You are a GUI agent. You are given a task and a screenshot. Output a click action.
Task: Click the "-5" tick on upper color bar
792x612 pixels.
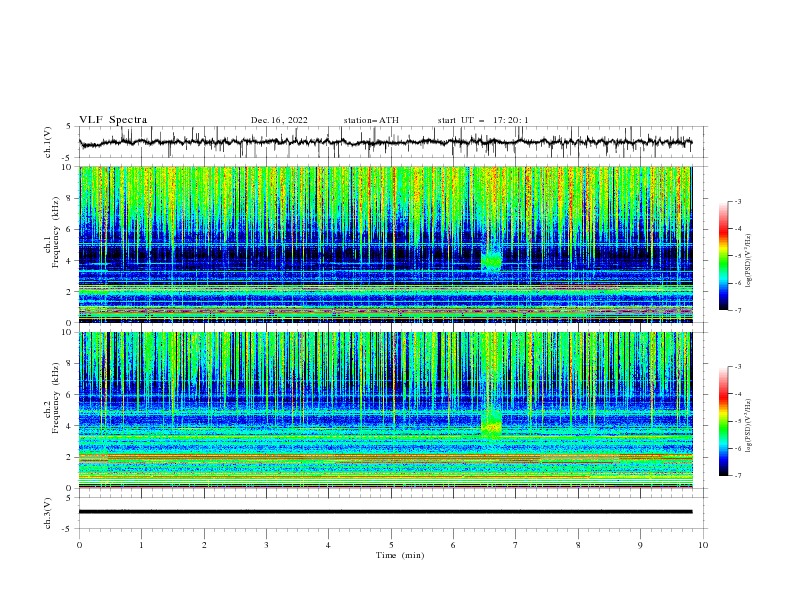(x=738, y=256)
